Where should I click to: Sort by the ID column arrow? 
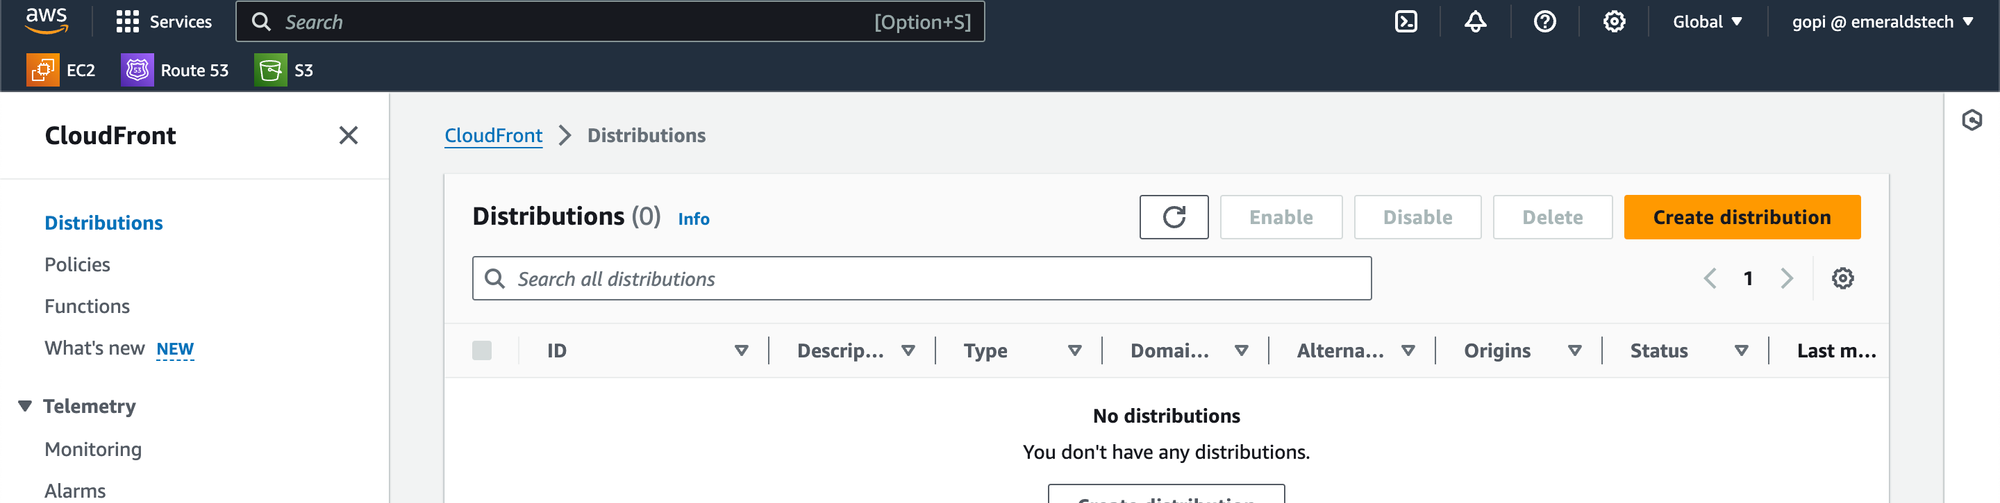pos(741,351)
